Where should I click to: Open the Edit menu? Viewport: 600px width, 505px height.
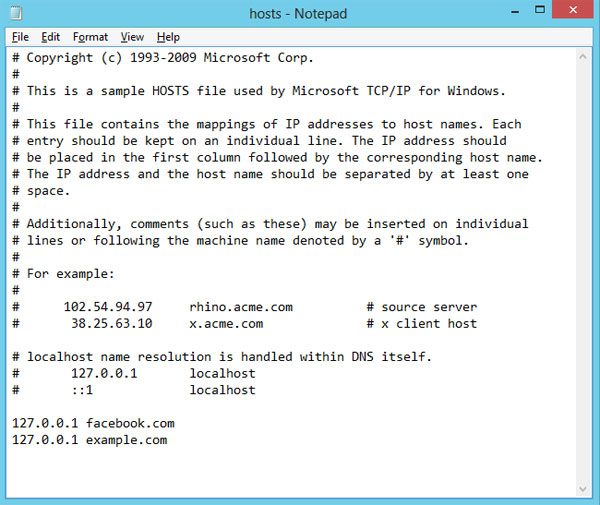pyautogui.click(x=51, y=37)
